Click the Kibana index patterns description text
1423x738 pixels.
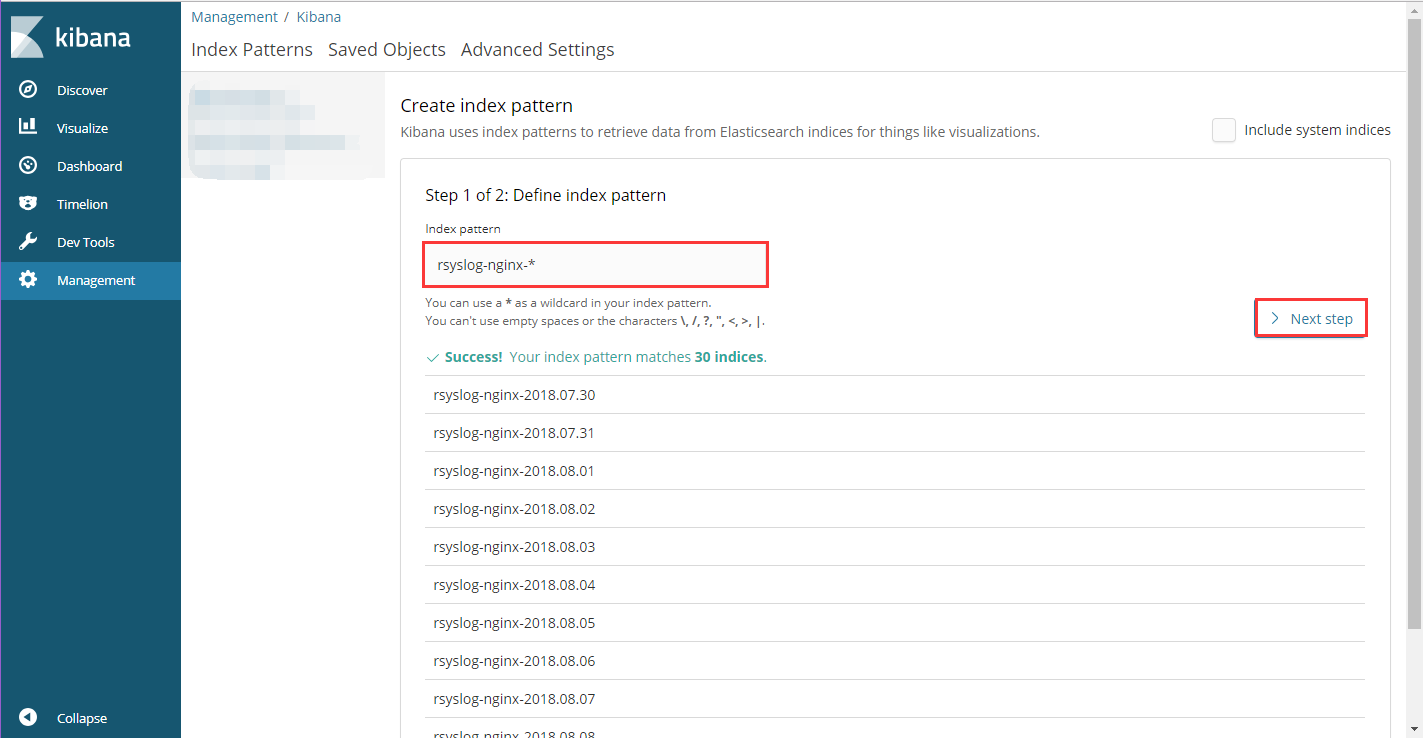pyautogui.click(x=720, y=132)
